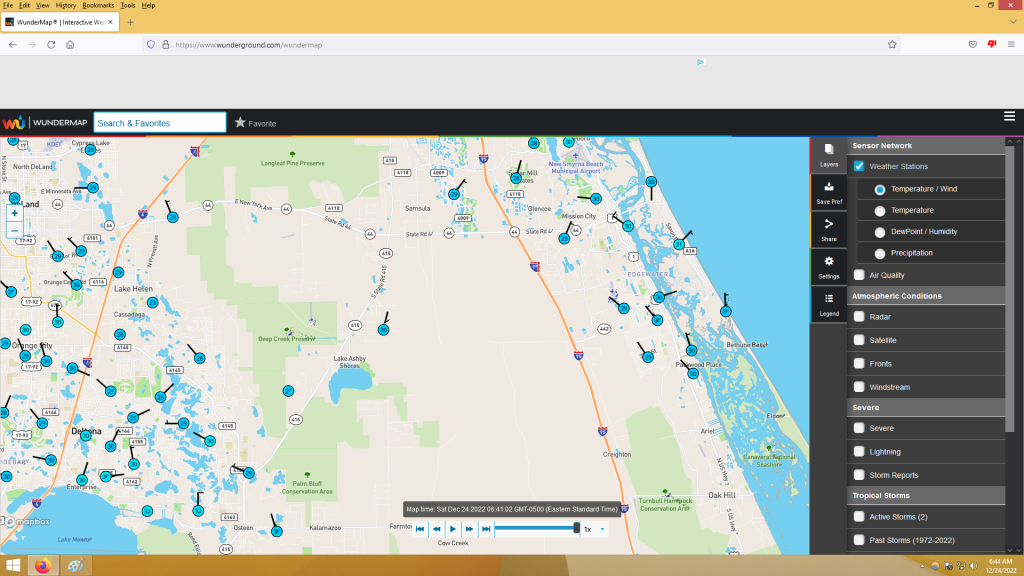The height and width of the screenshot is (576, 1024).
Task: Open the History menu
Action: click(66, 5)
